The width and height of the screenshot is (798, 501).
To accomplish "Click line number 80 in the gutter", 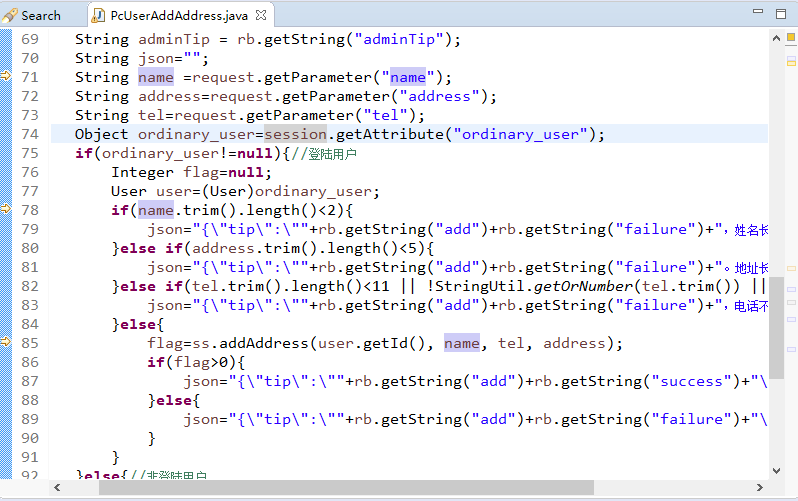I will click(30, 248).
